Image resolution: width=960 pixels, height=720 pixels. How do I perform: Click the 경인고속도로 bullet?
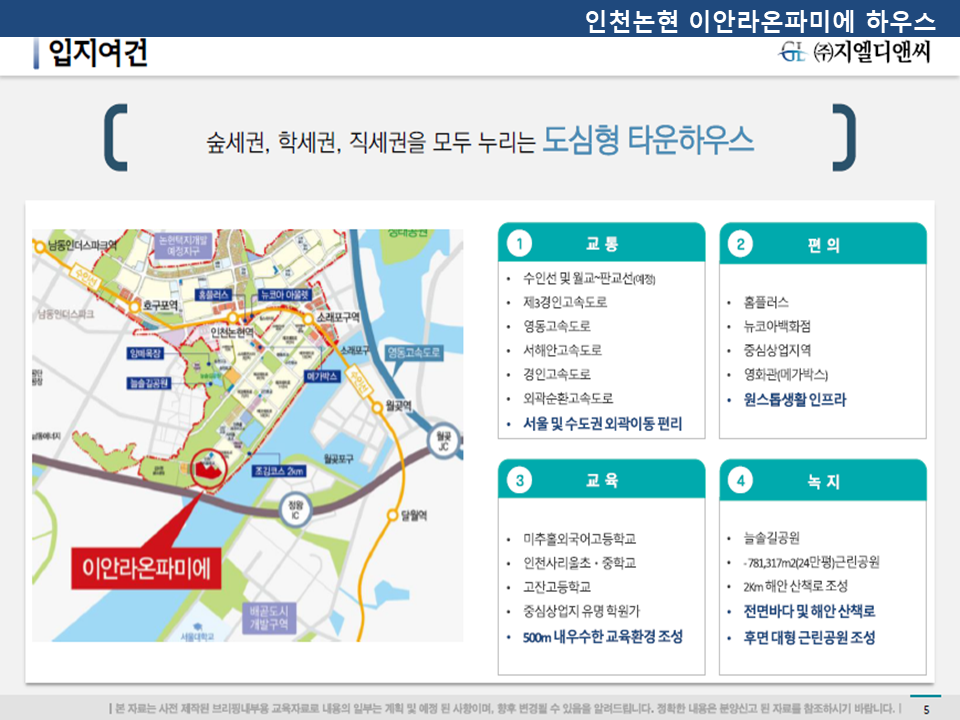click(x=557, y=374)
